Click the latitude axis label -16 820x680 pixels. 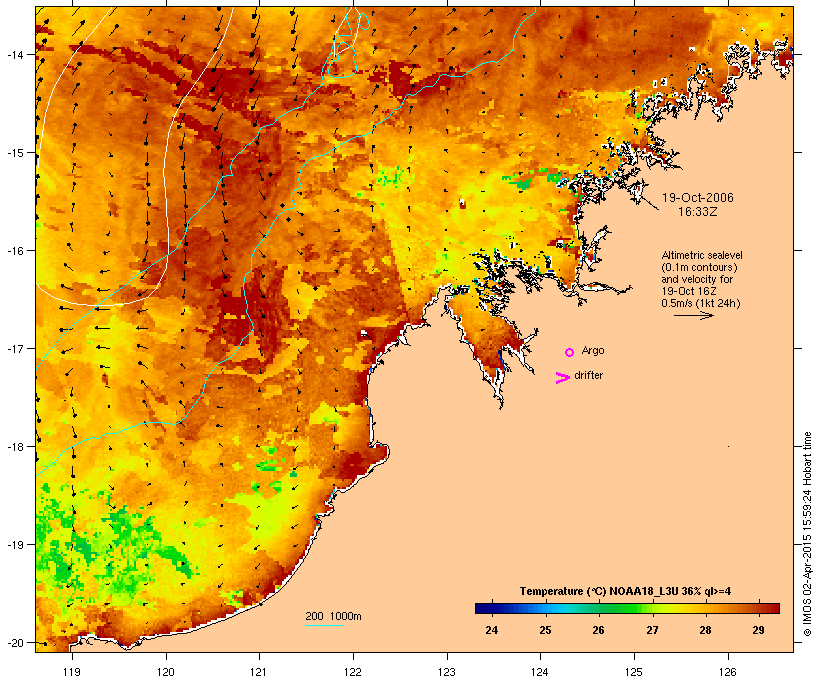coord(14,251)
